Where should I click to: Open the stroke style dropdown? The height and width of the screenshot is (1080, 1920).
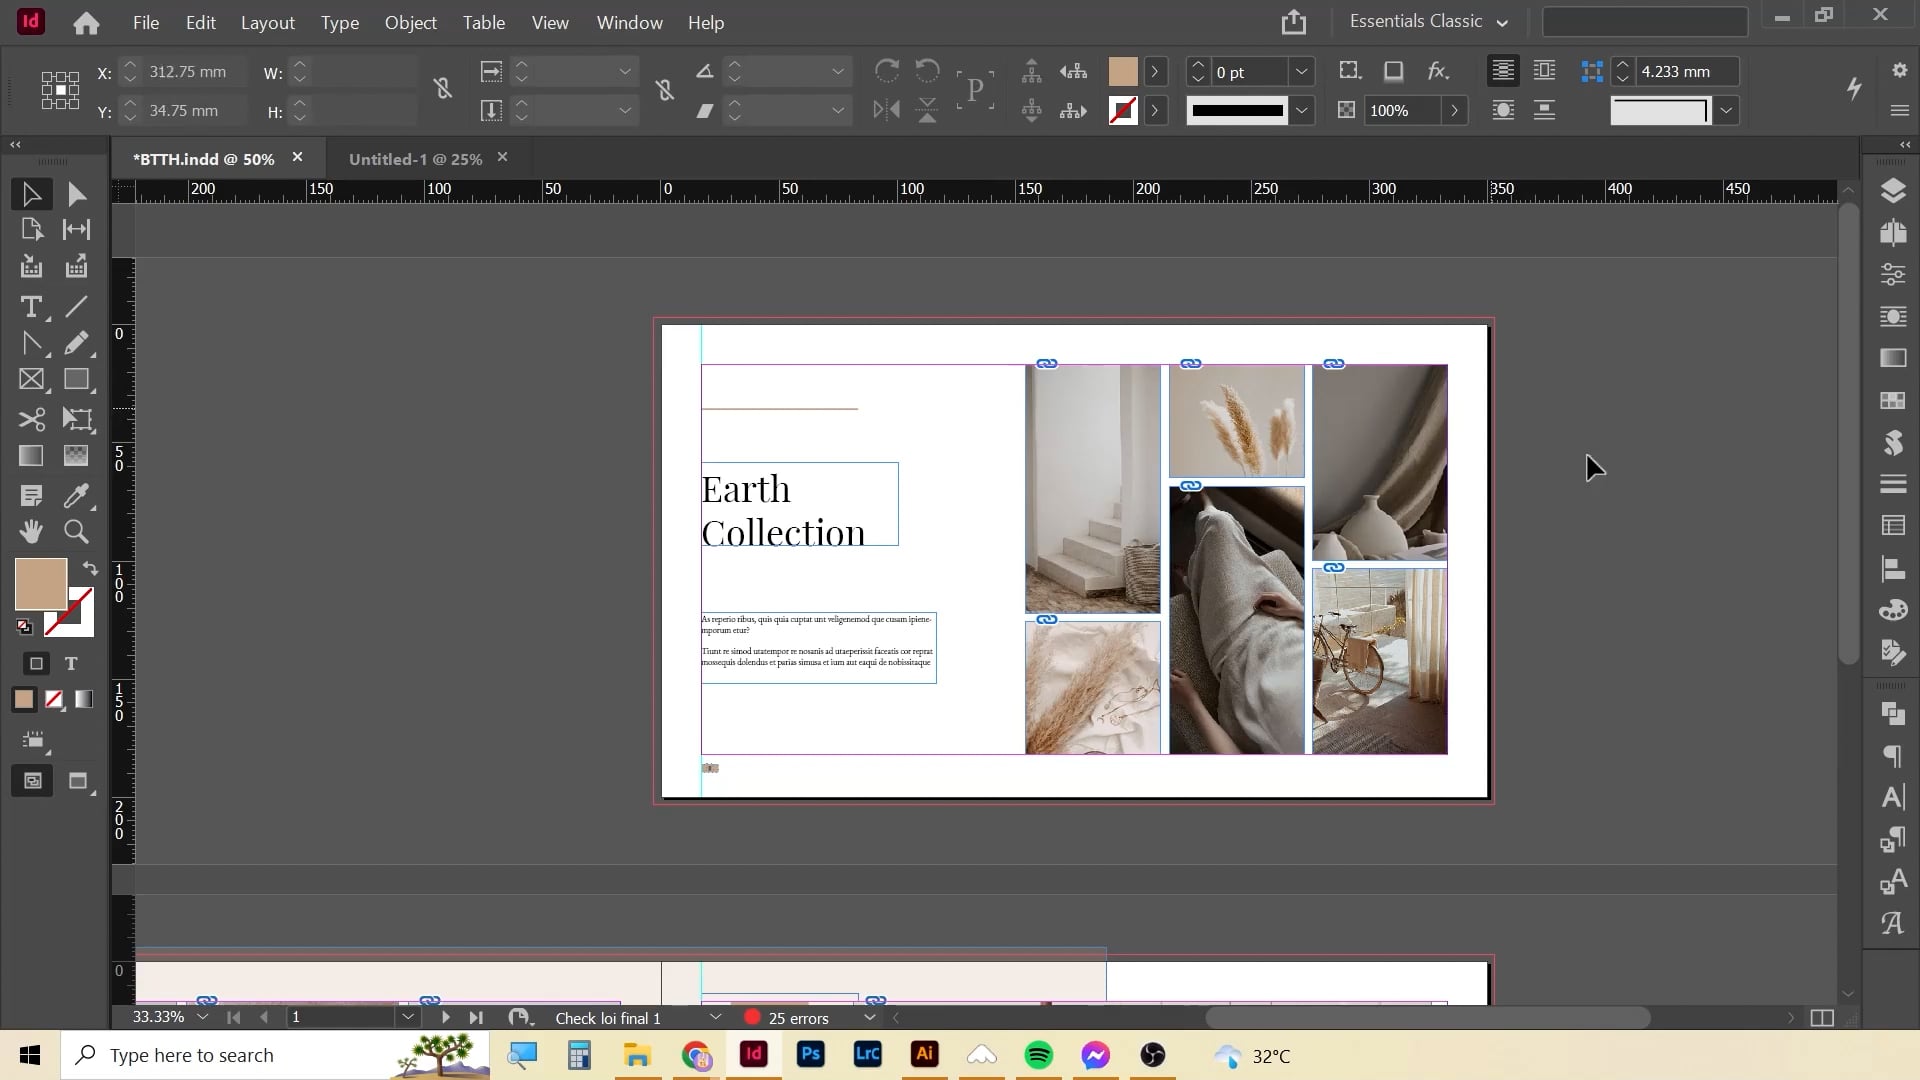[x=1301, y=111]
